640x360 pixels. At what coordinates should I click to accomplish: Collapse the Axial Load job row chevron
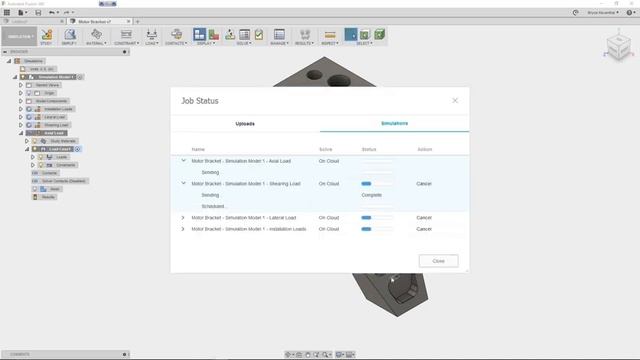coord(183,161)
